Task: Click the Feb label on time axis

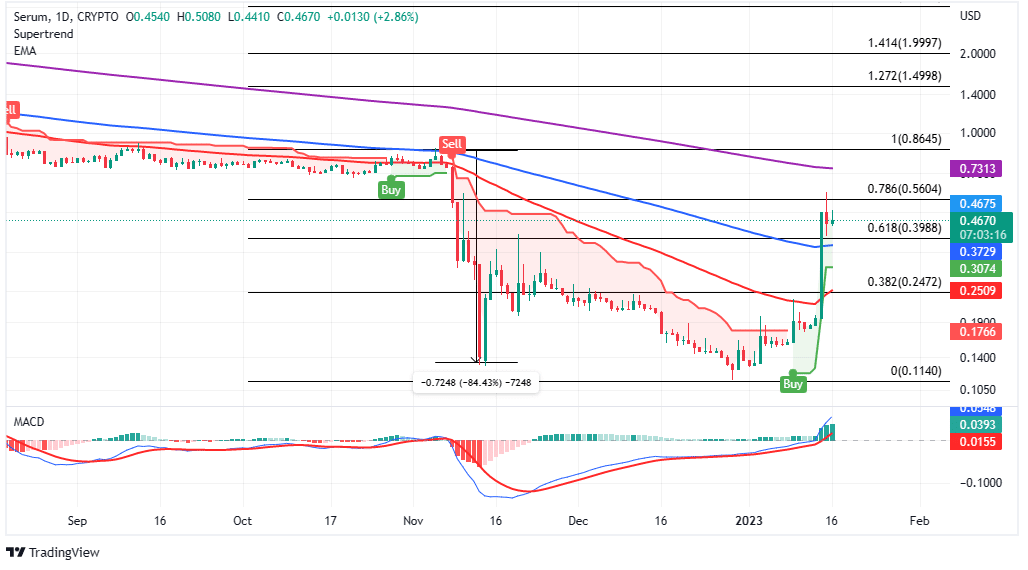Action: pos(919,521)
